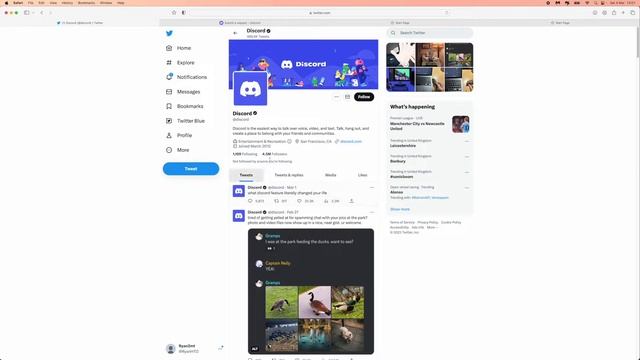Click the blue Tweet button
This screenshot has width=640, height=360.
tap(191, 169)
